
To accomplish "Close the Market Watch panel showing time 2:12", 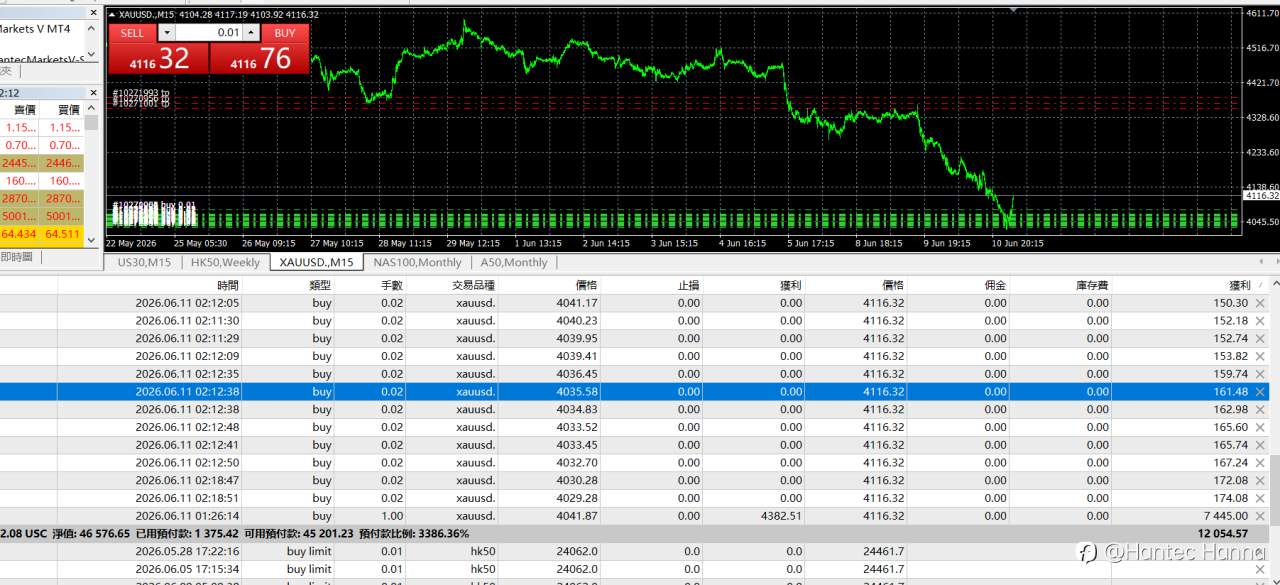I will coord(93,92).
